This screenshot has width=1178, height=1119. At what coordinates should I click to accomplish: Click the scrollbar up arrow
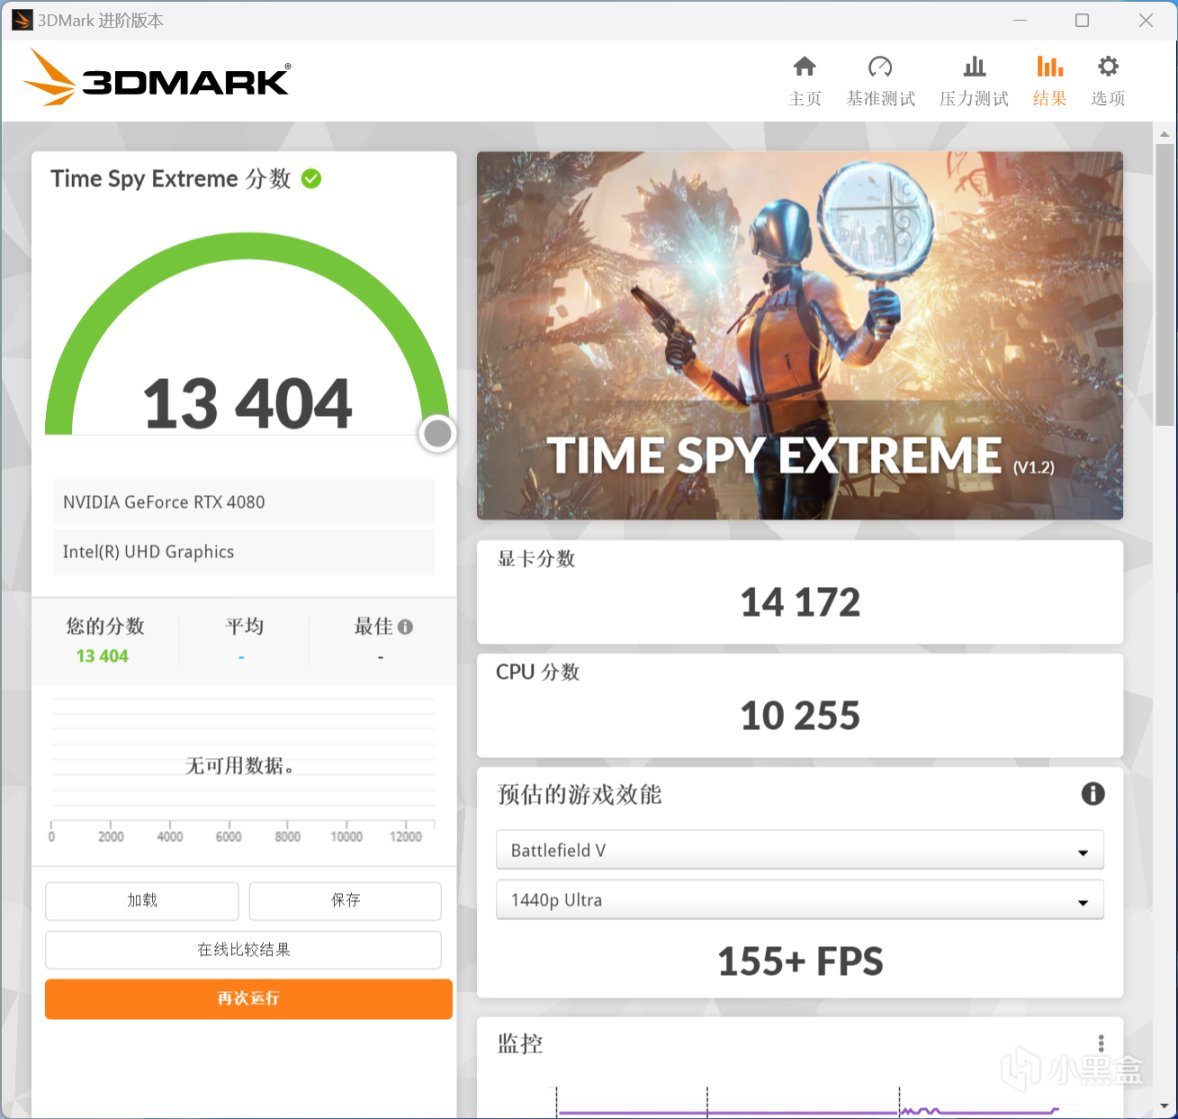click(1164, 135)
